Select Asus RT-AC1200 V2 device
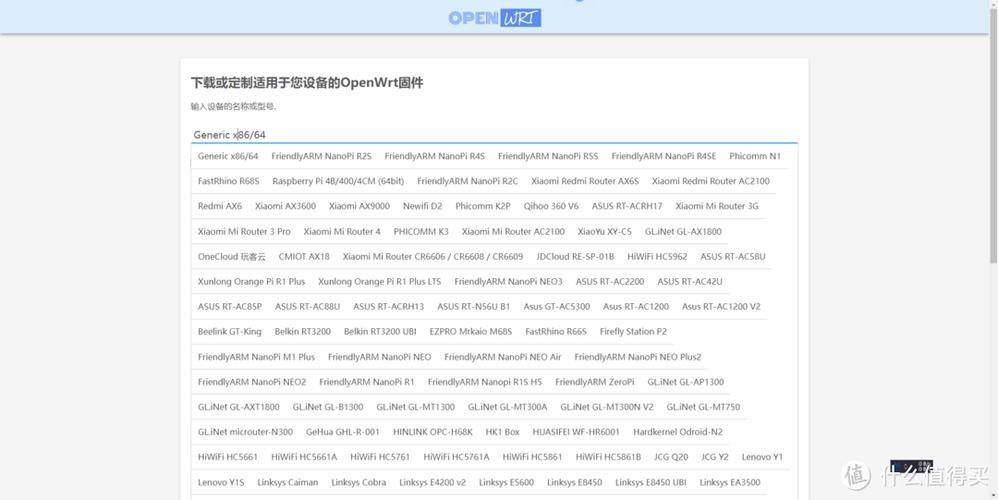This screenshot has width=998, height=500. tap(720, 307)
